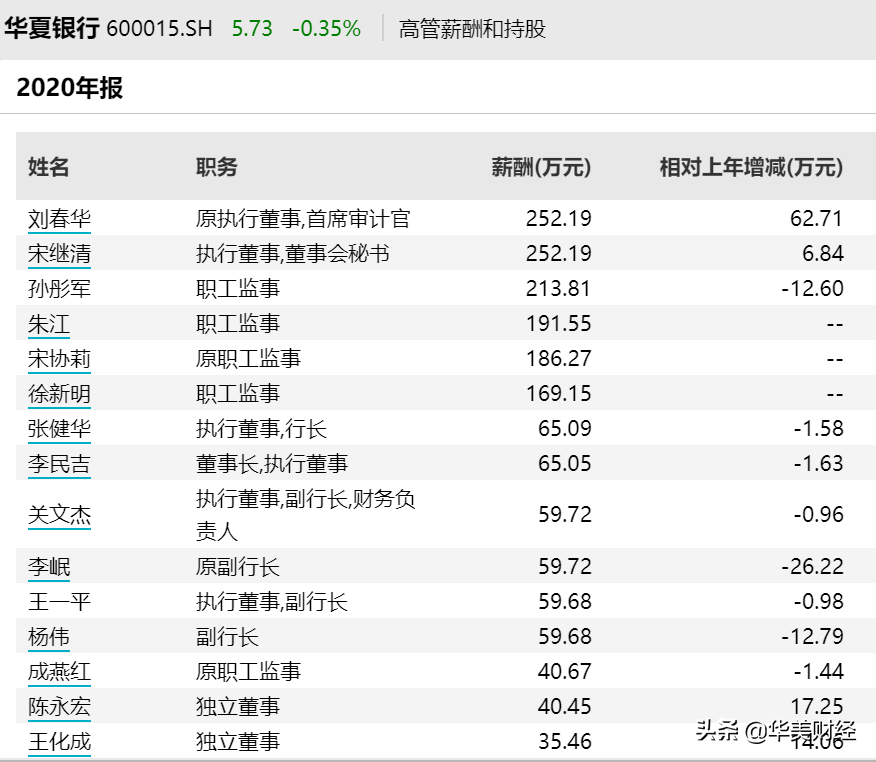
Task: Click the -0.35% change value
Action: [327, 28]
